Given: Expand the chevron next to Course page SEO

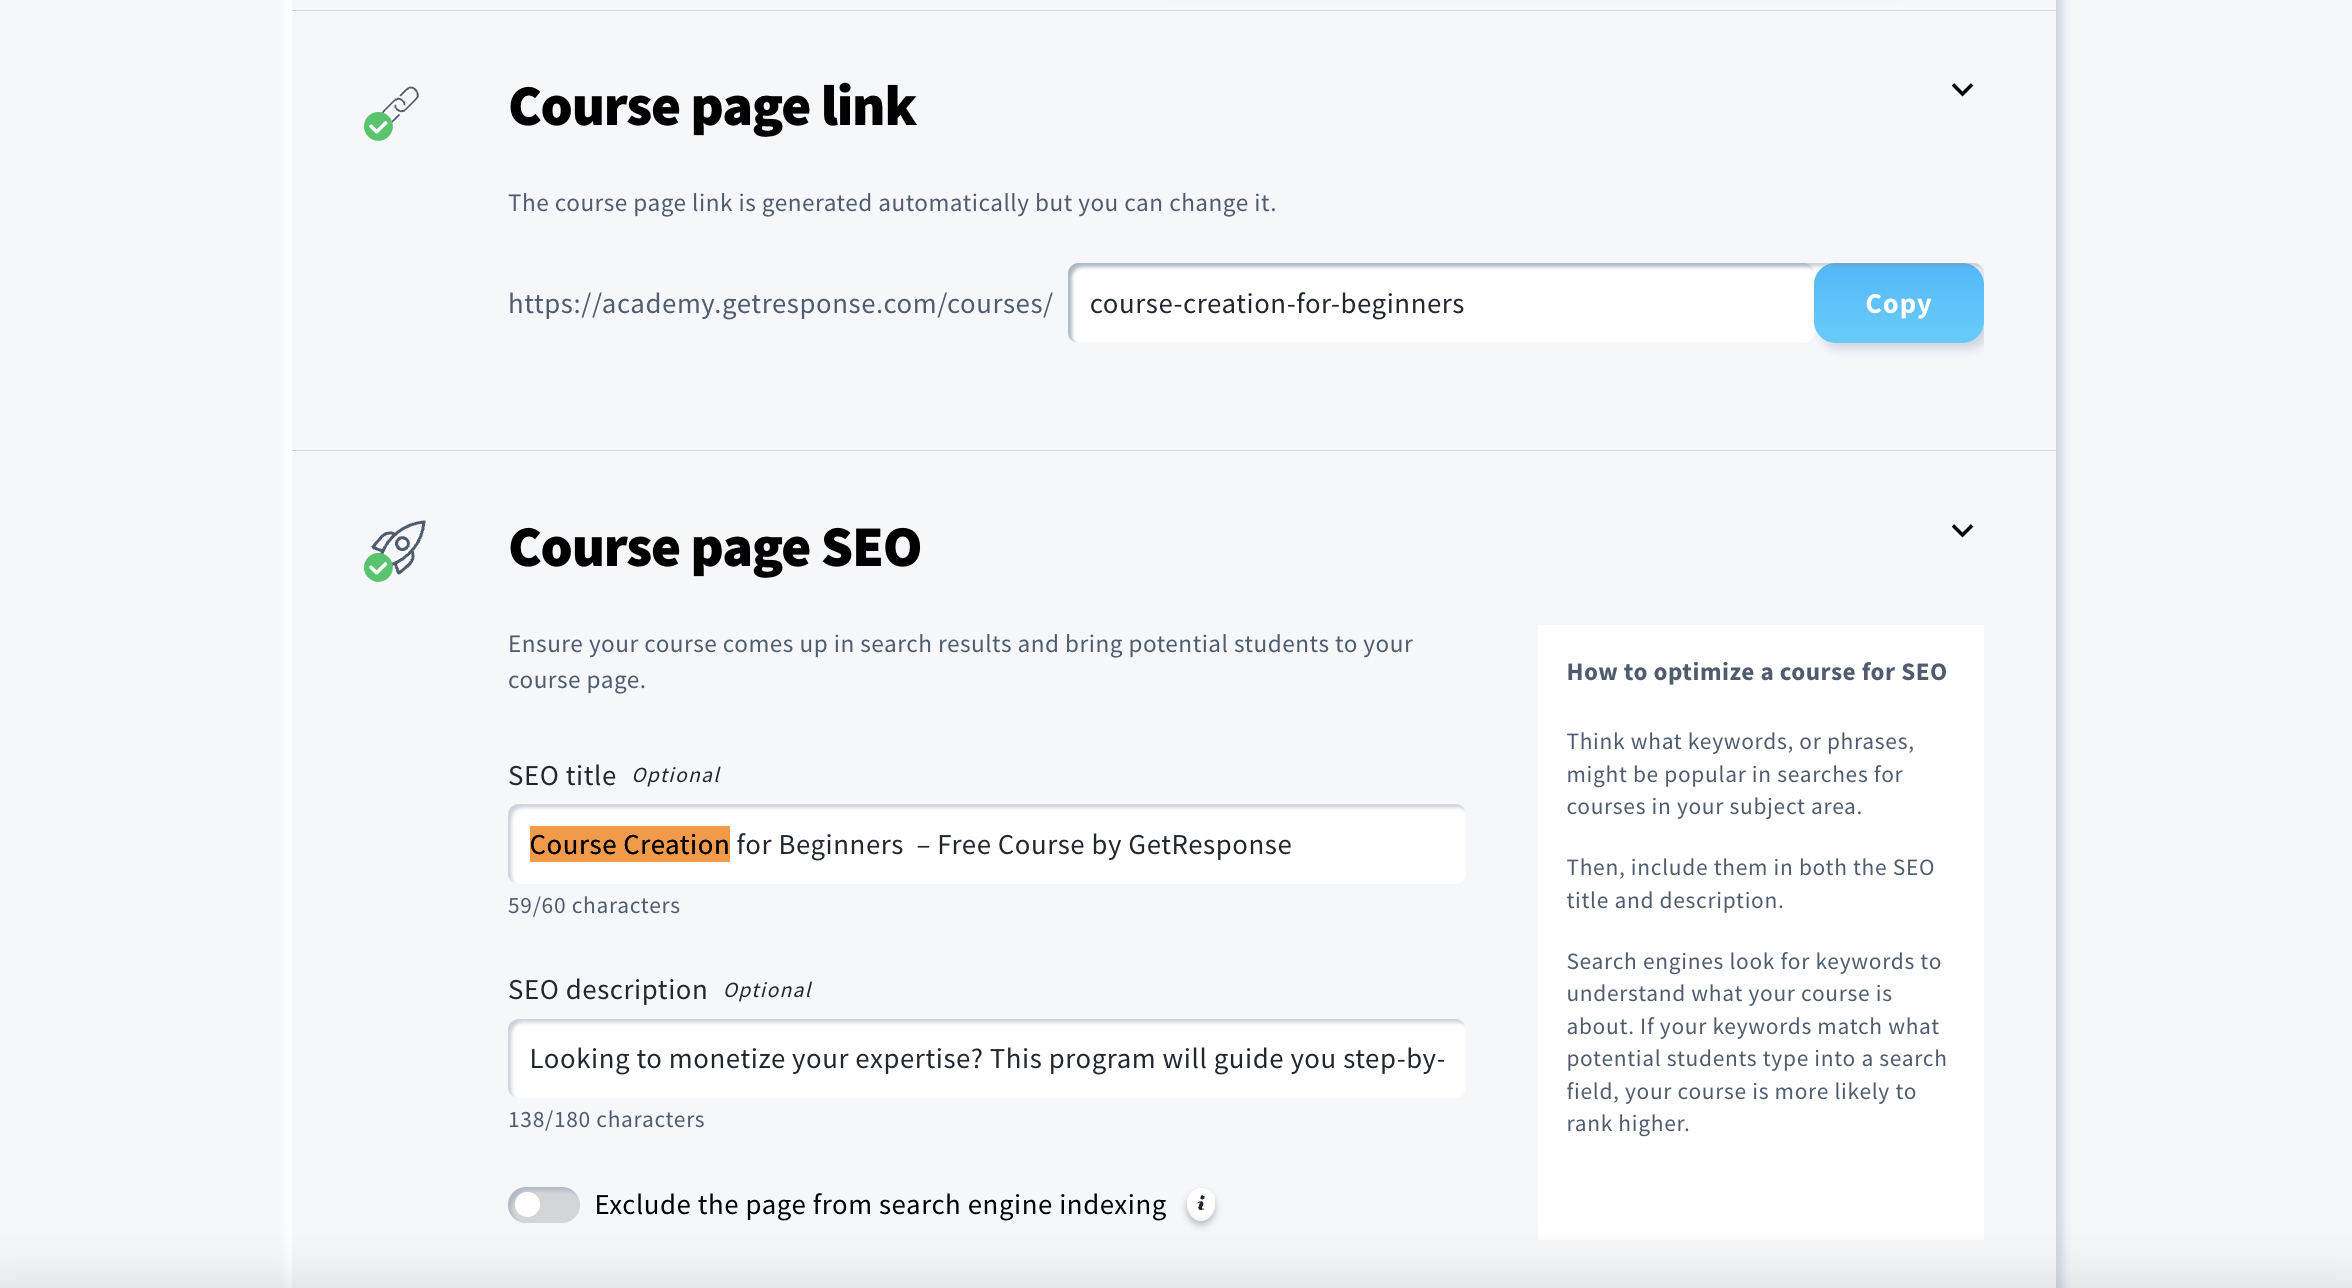Looking at the screenshot, I should [x=1962, y=531].
